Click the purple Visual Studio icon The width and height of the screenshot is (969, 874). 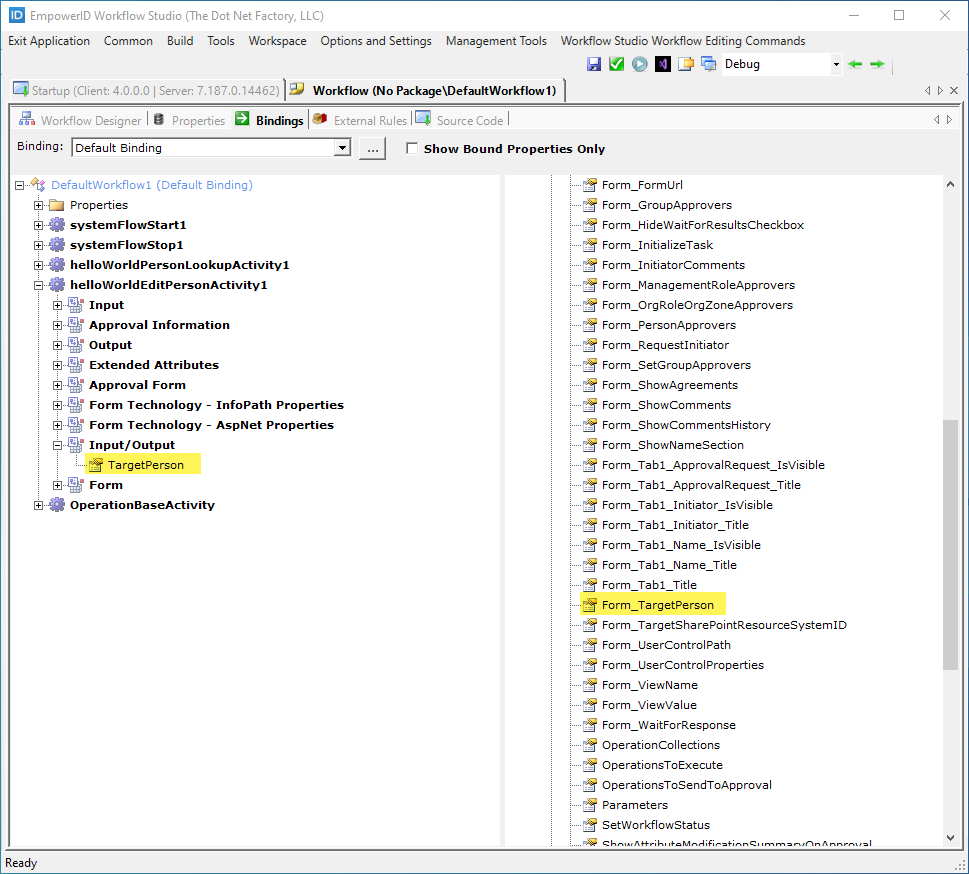[662, 64]
